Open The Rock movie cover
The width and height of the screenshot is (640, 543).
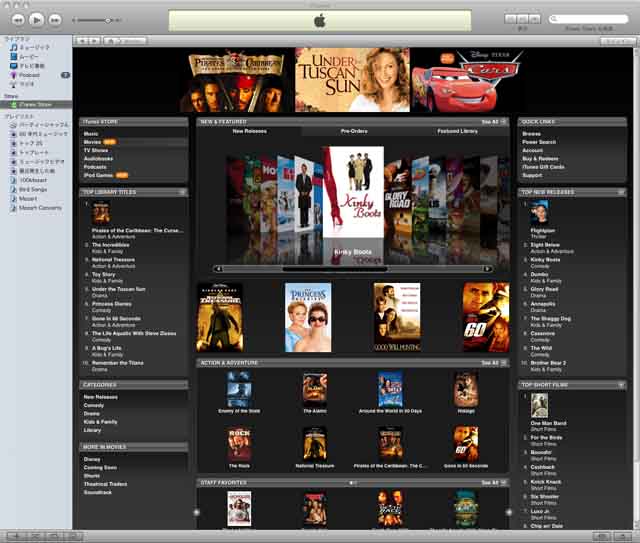(x=239, y=444)
